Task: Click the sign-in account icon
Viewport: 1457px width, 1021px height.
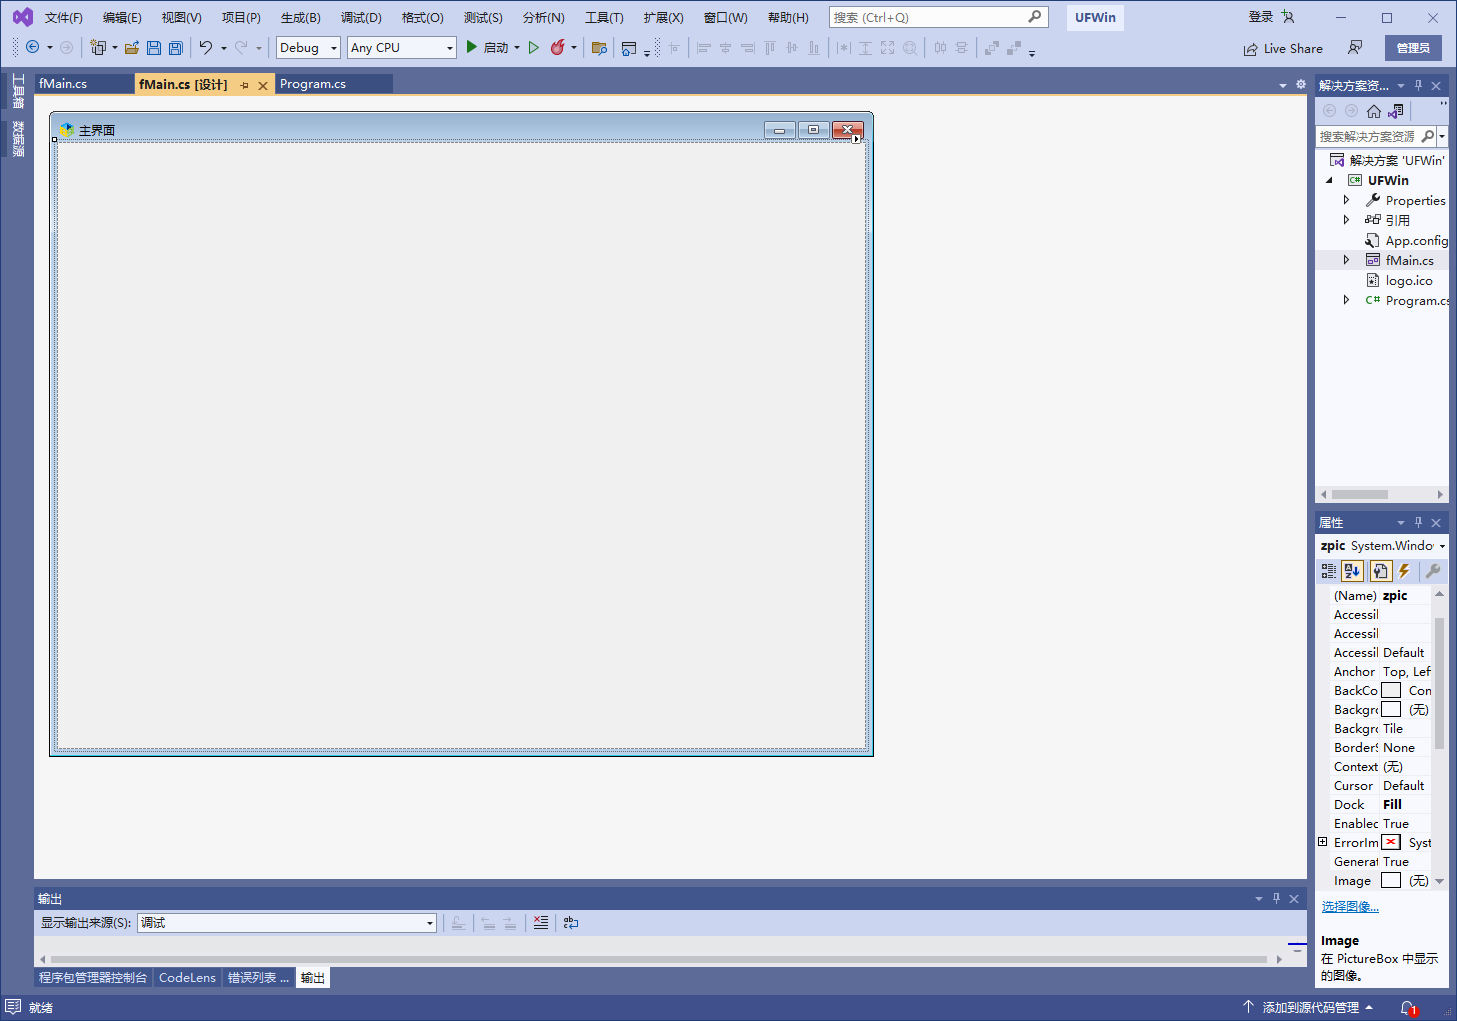Action: tap(1288, 17)
